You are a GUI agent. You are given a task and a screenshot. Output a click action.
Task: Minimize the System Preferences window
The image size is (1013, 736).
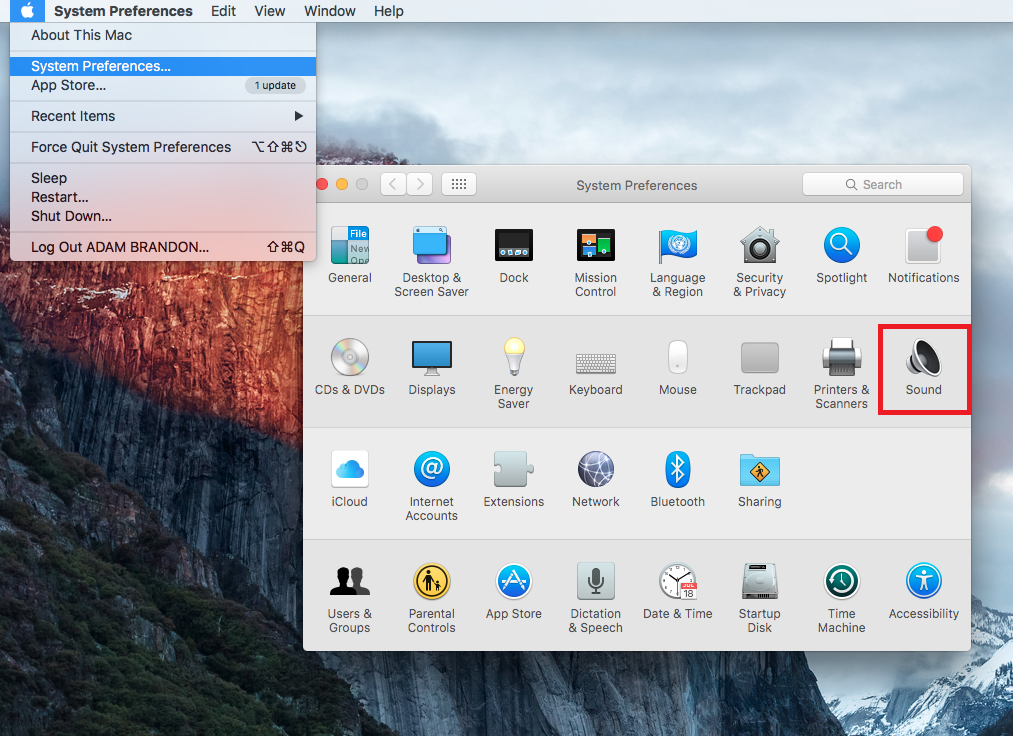[342, 184]
